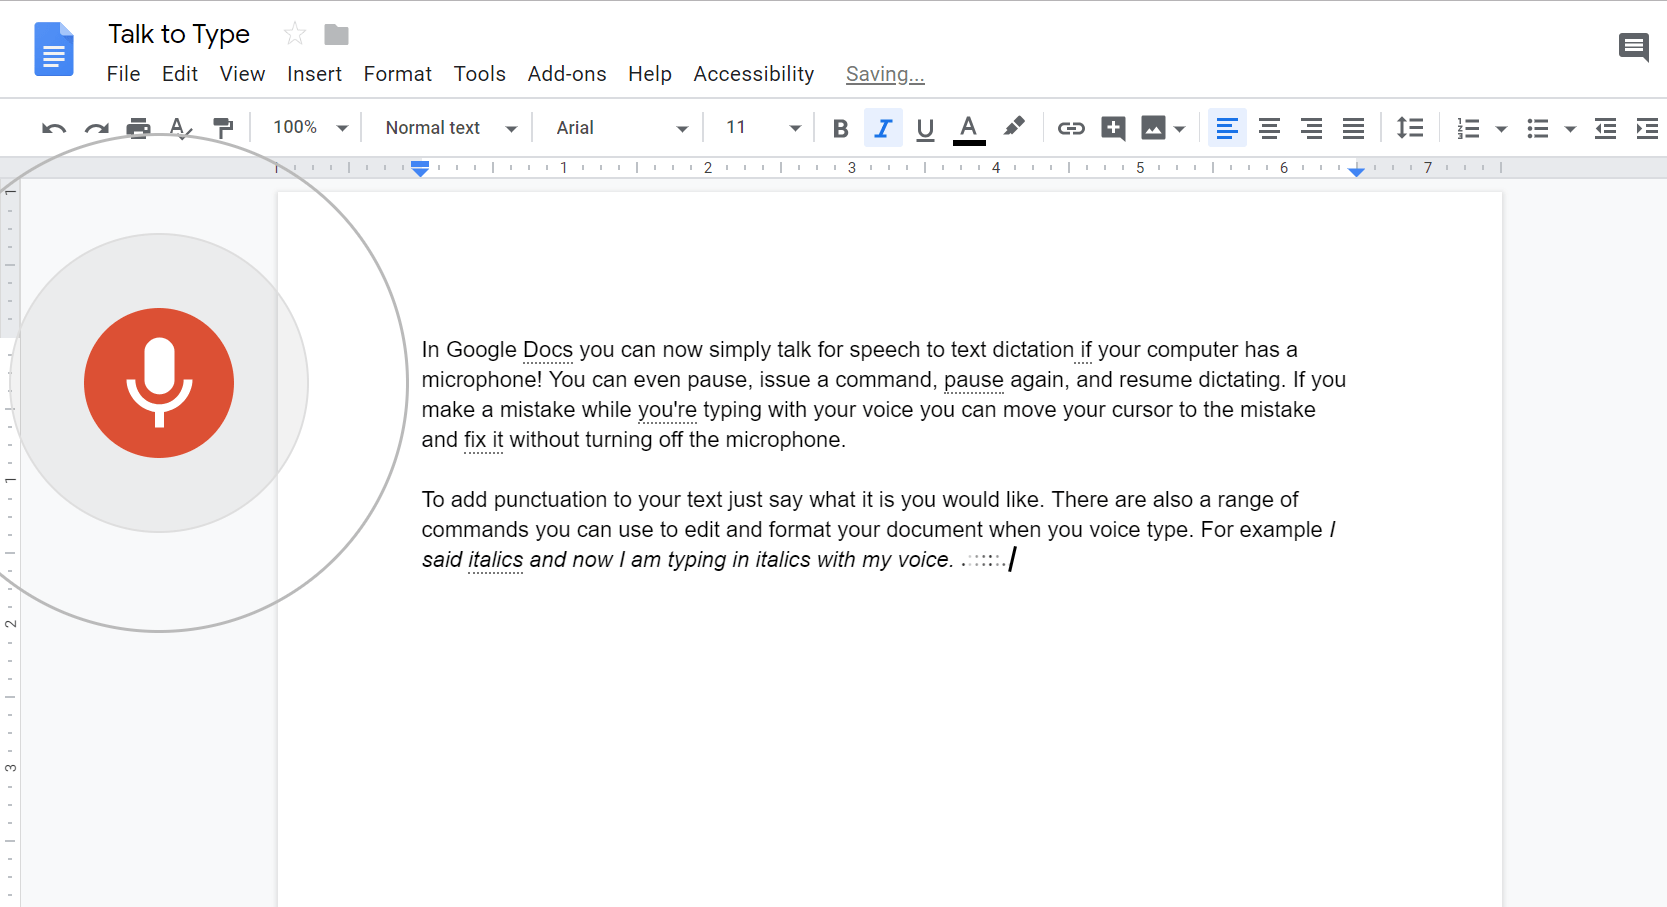Select the Undo icon
Screen dimensions: 1667x907
(x=53, y=128)
